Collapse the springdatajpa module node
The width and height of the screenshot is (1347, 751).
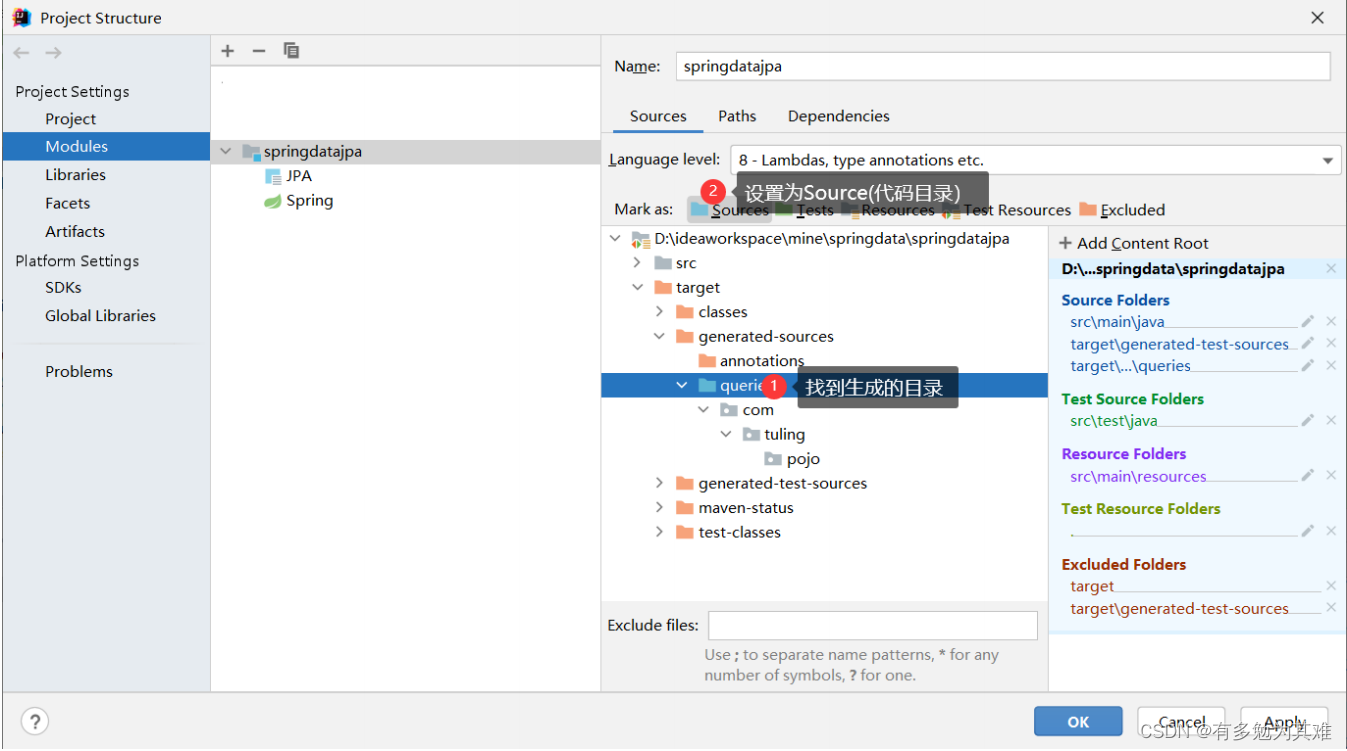[x=225, y=152]
